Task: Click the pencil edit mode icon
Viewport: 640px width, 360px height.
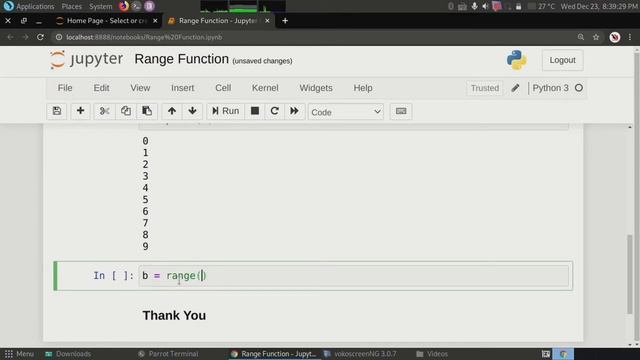Action: (x=515, y=88)
